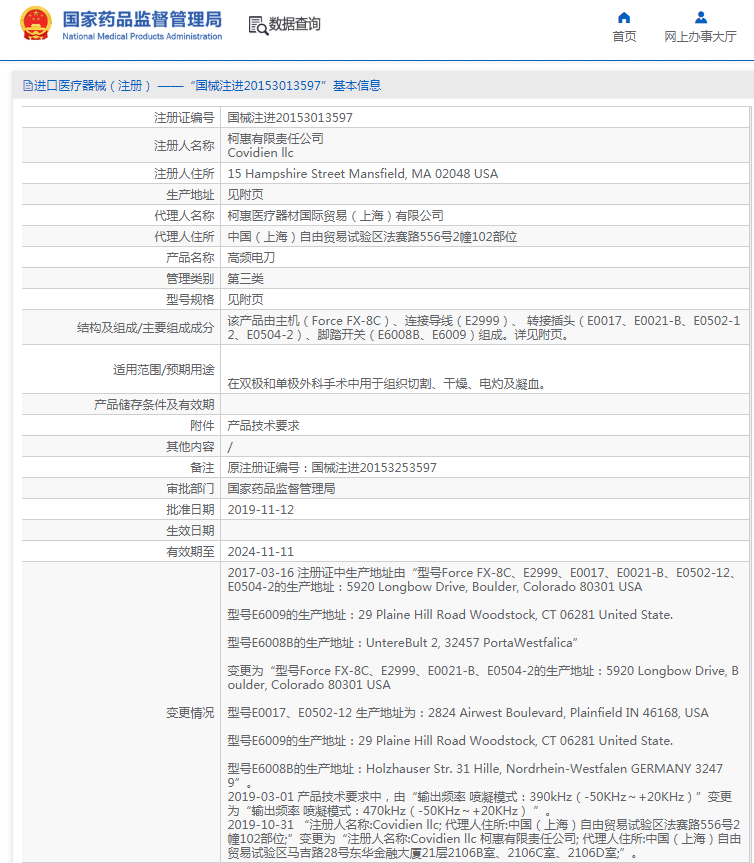
Task: Click registration number value 国械注进20153013597 in table
Action: [x=290, y=117]
